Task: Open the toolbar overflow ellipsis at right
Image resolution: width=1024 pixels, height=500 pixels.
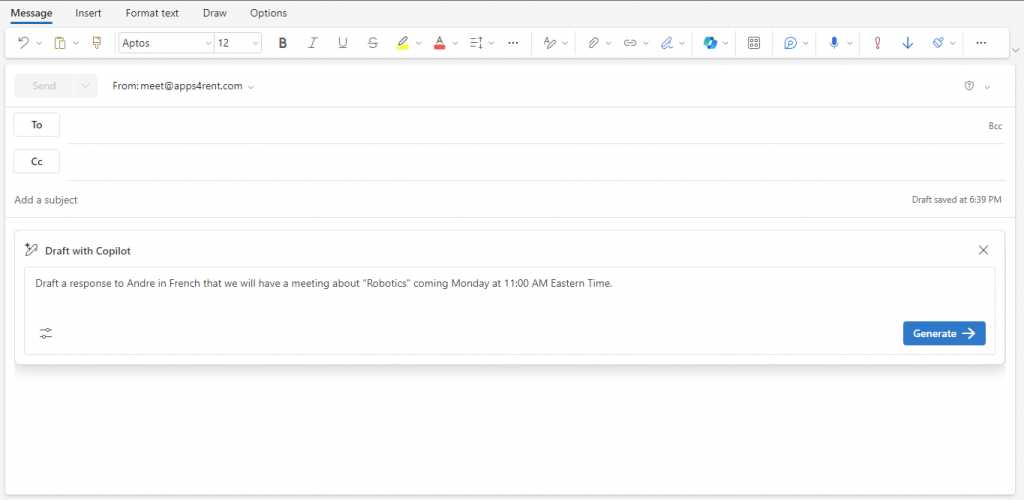Action: (981, 43)
